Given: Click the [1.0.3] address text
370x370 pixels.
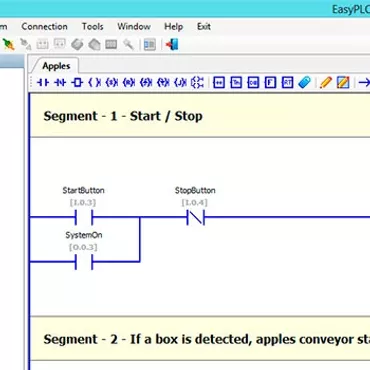Looking at the screenshot, I should [83, 202].
